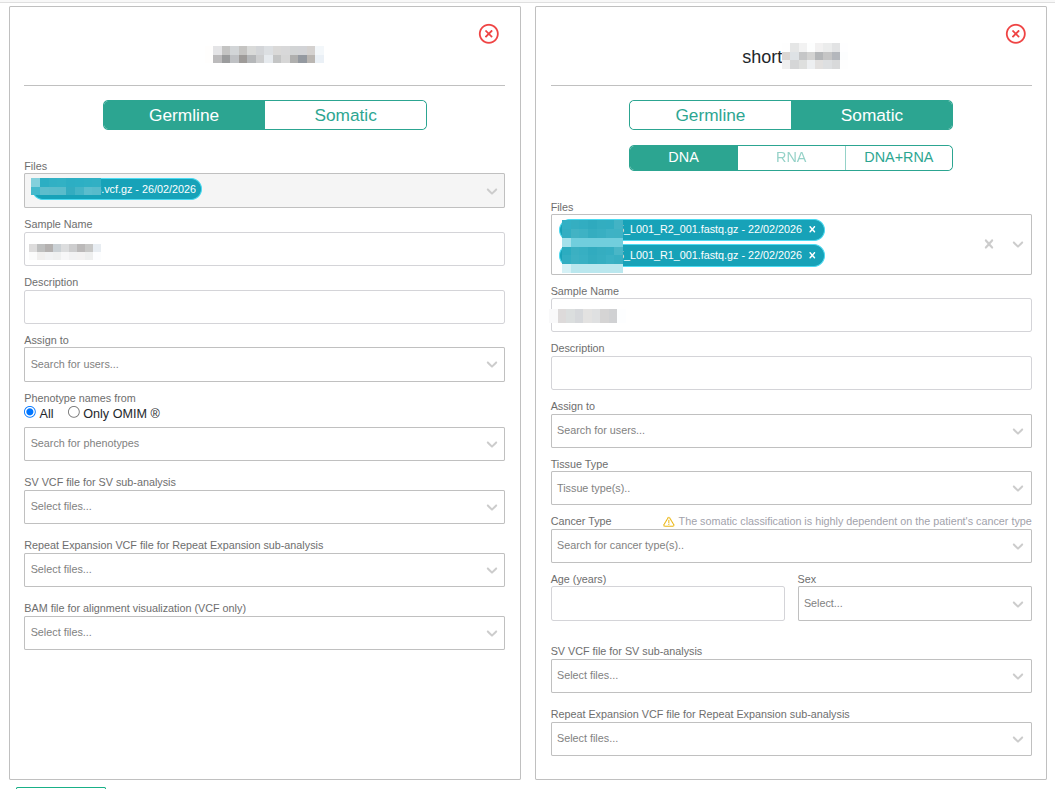Close the left germline sample panel
Viewport: 1055px width, 789px height.
(489, 34)
